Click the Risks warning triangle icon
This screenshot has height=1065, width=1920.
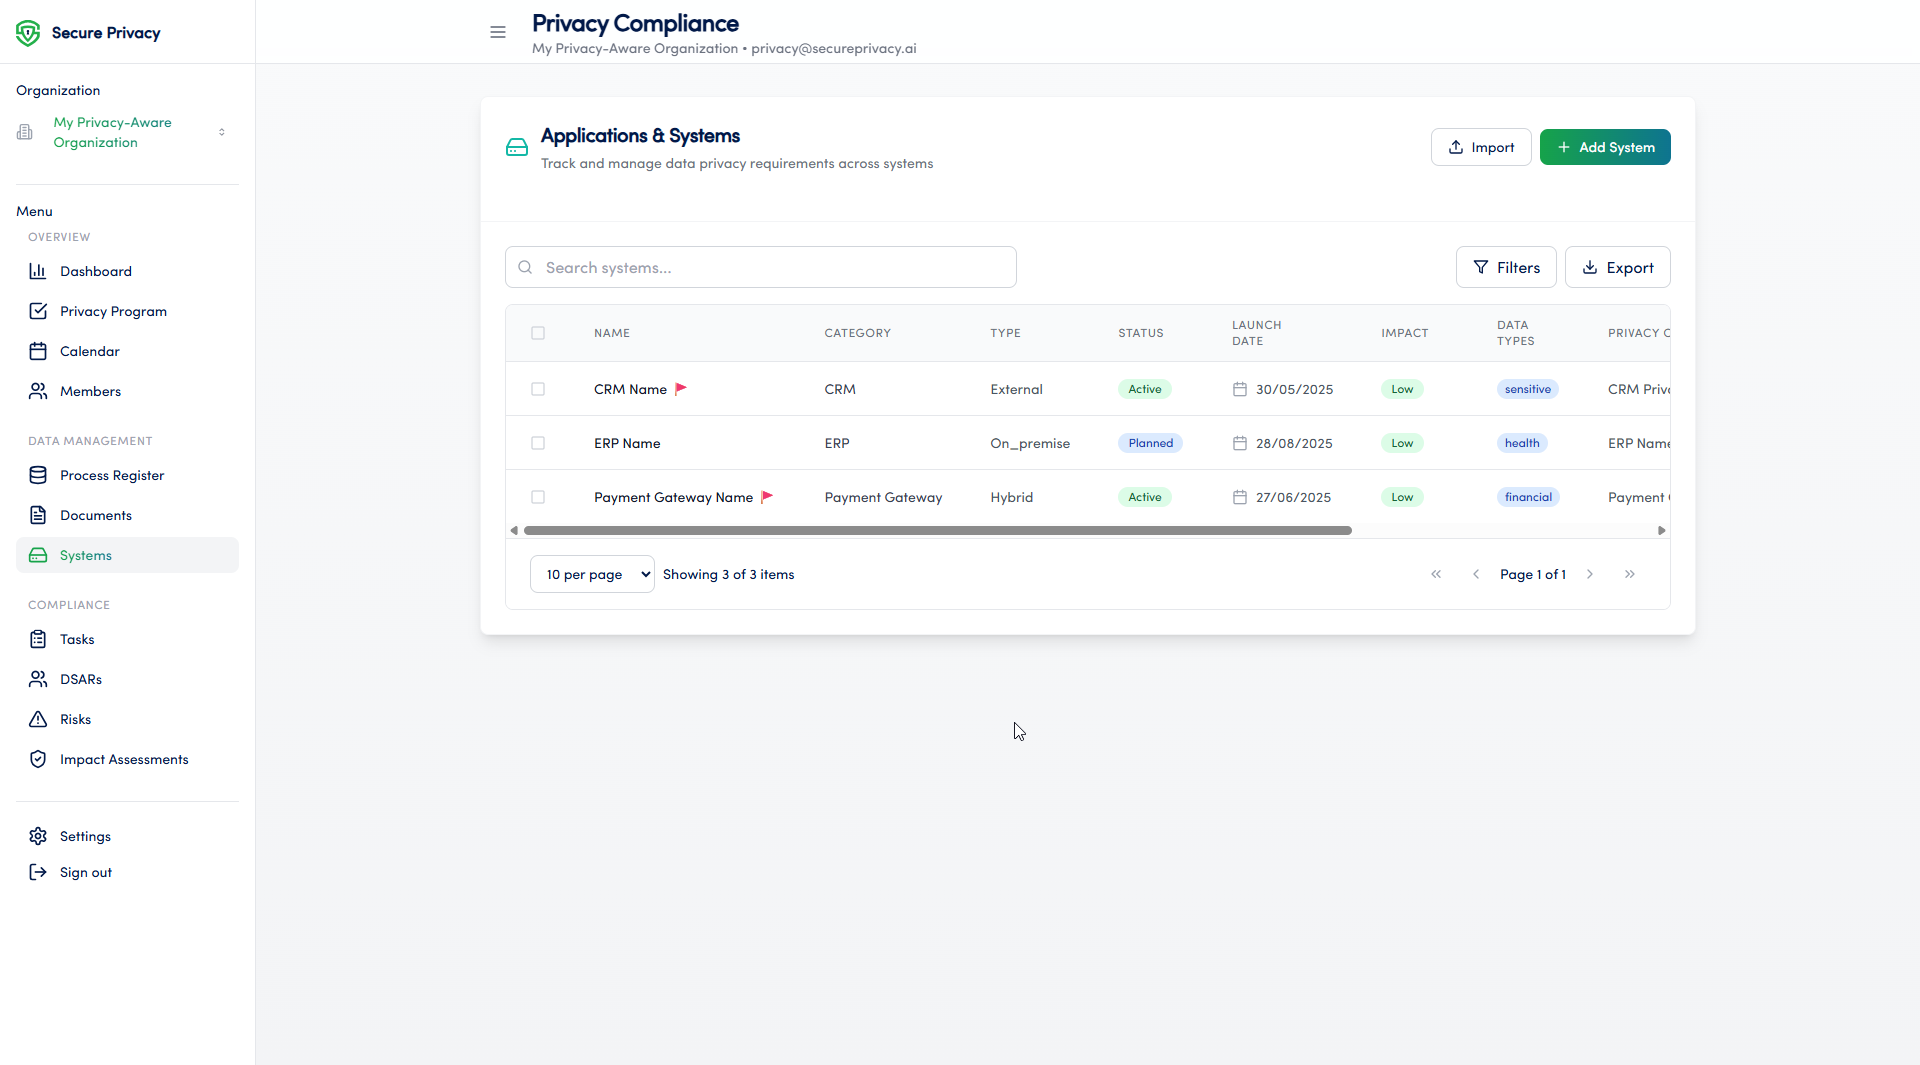(38, 719)
